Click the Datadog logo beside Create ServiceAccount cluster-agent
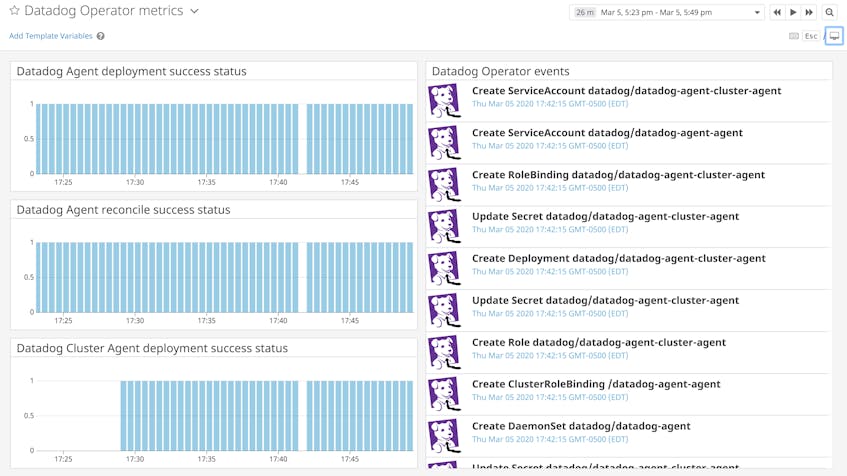The width and height of the screenshot is (847, 476). [445, 100]
